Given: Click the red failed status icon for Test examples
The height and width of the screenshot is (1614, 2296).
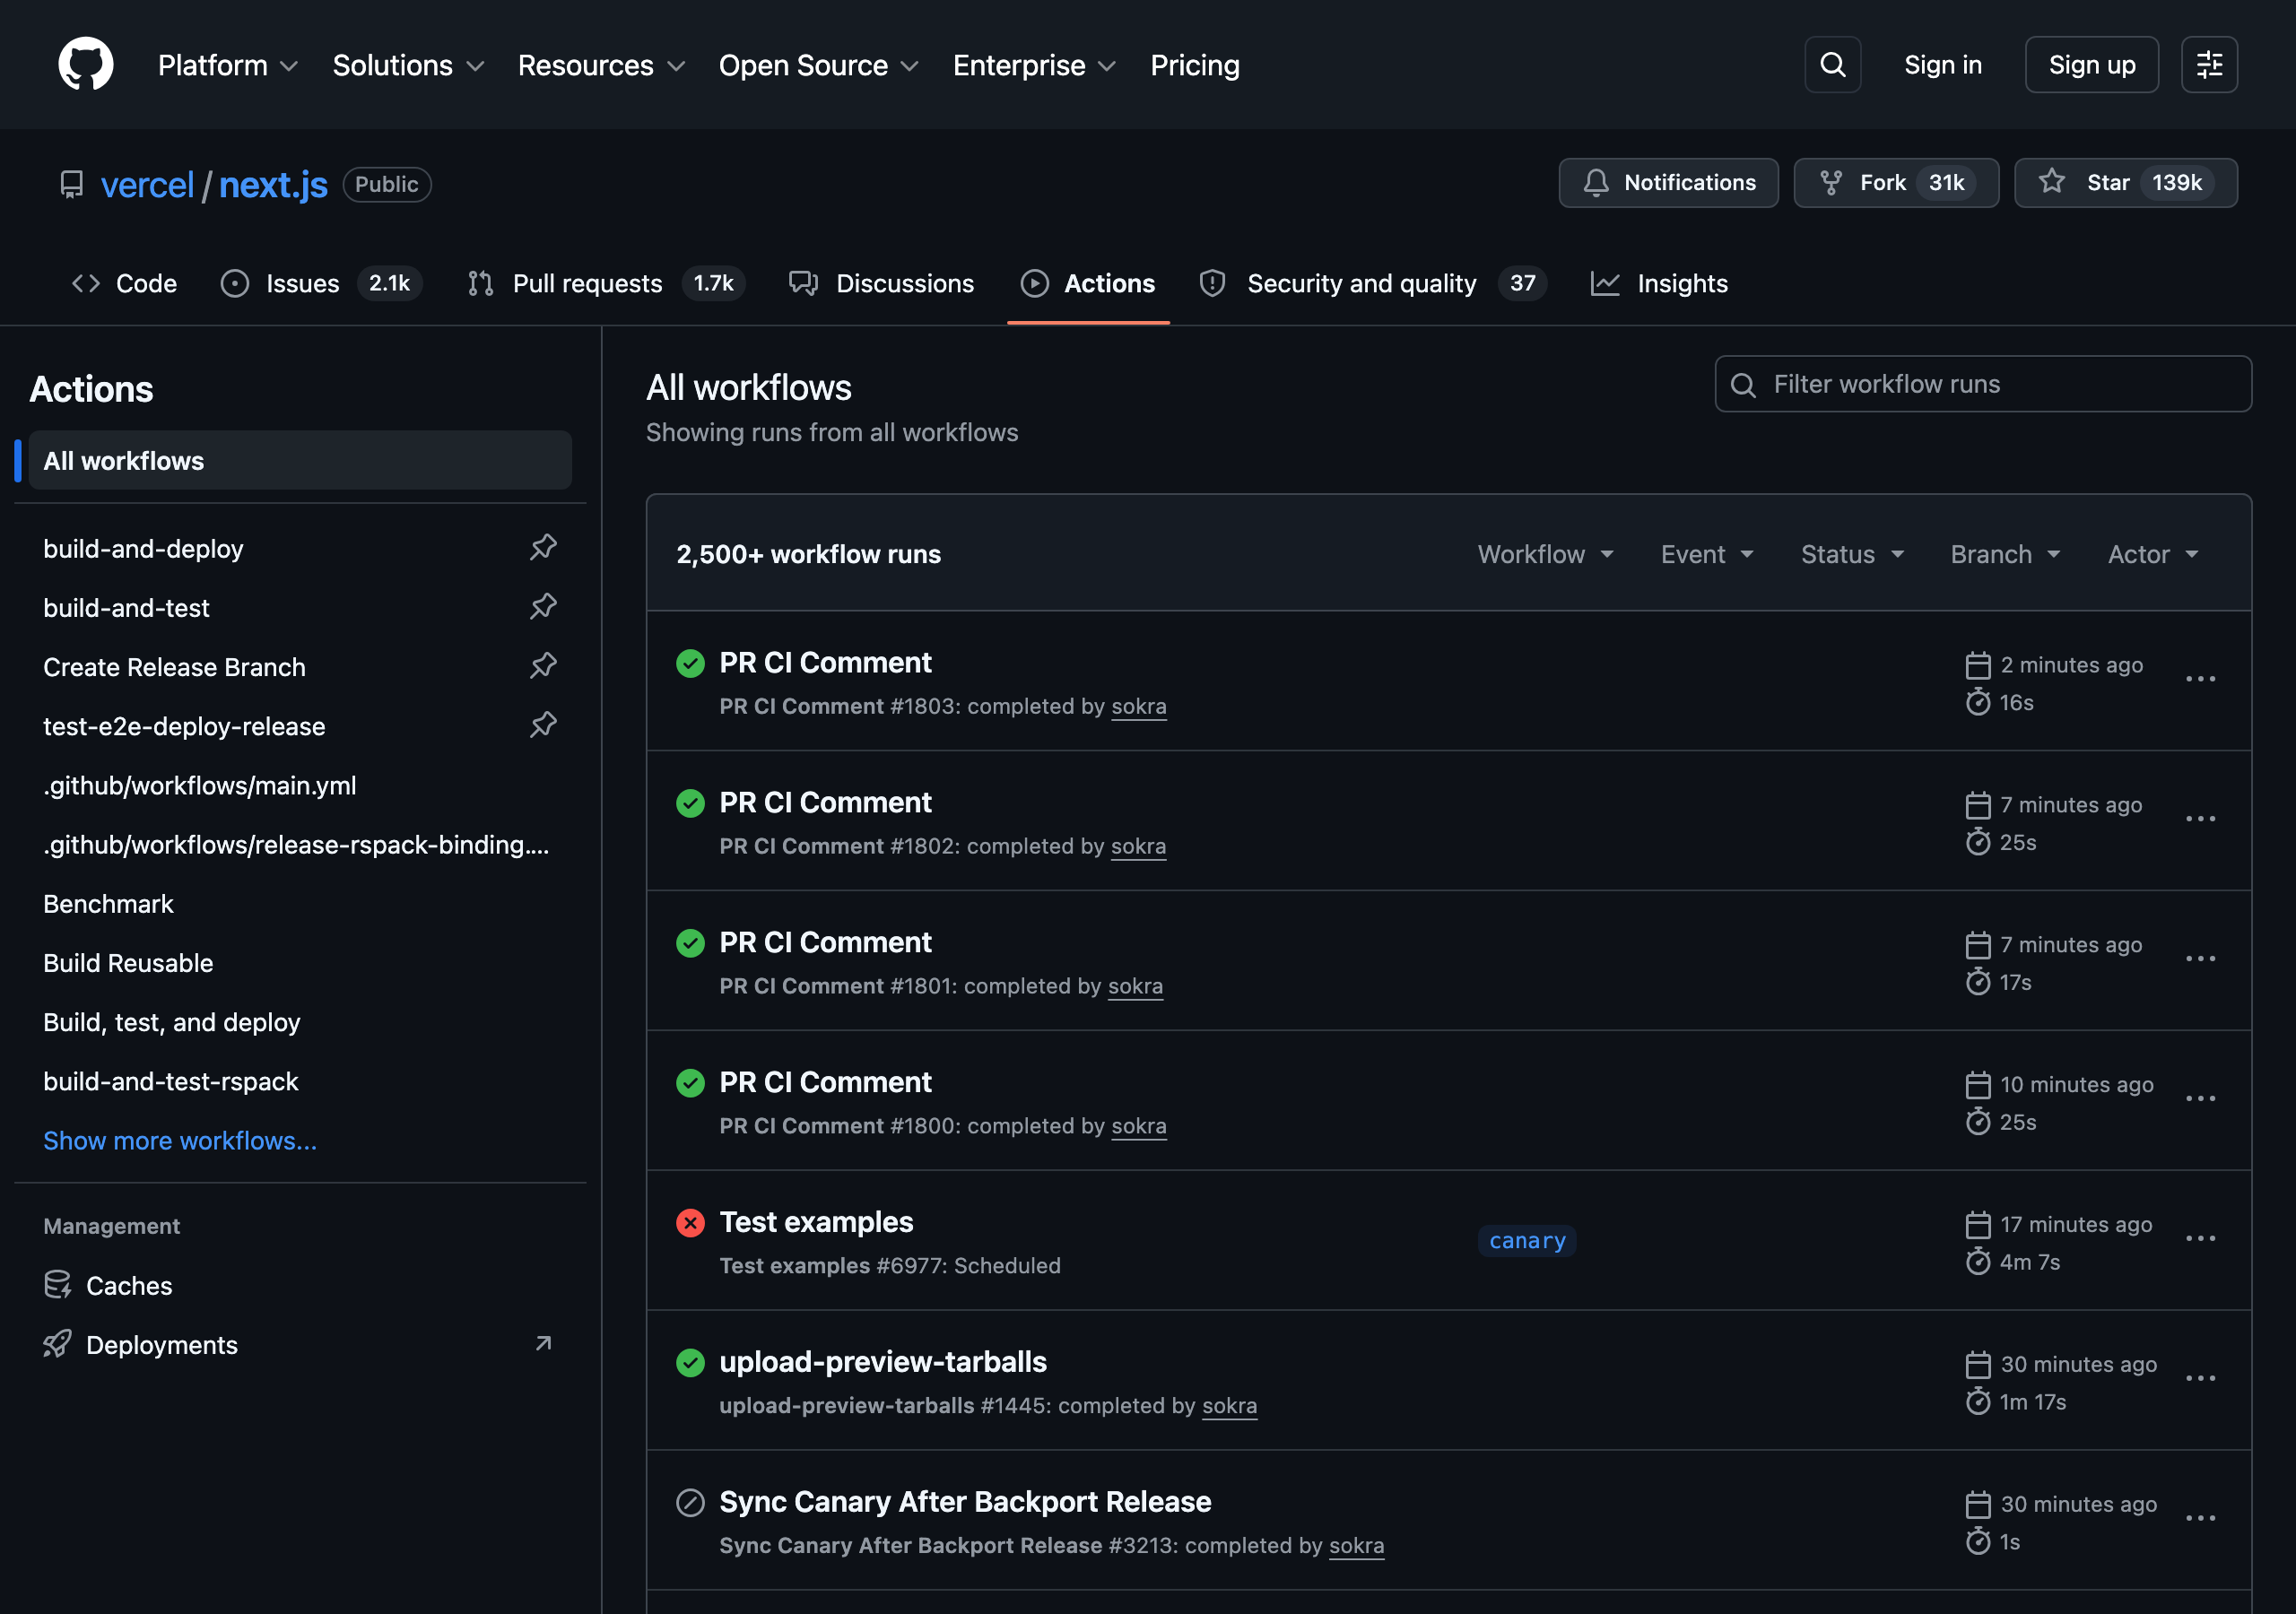Looking at the screenshot, I should (690, 1223).
